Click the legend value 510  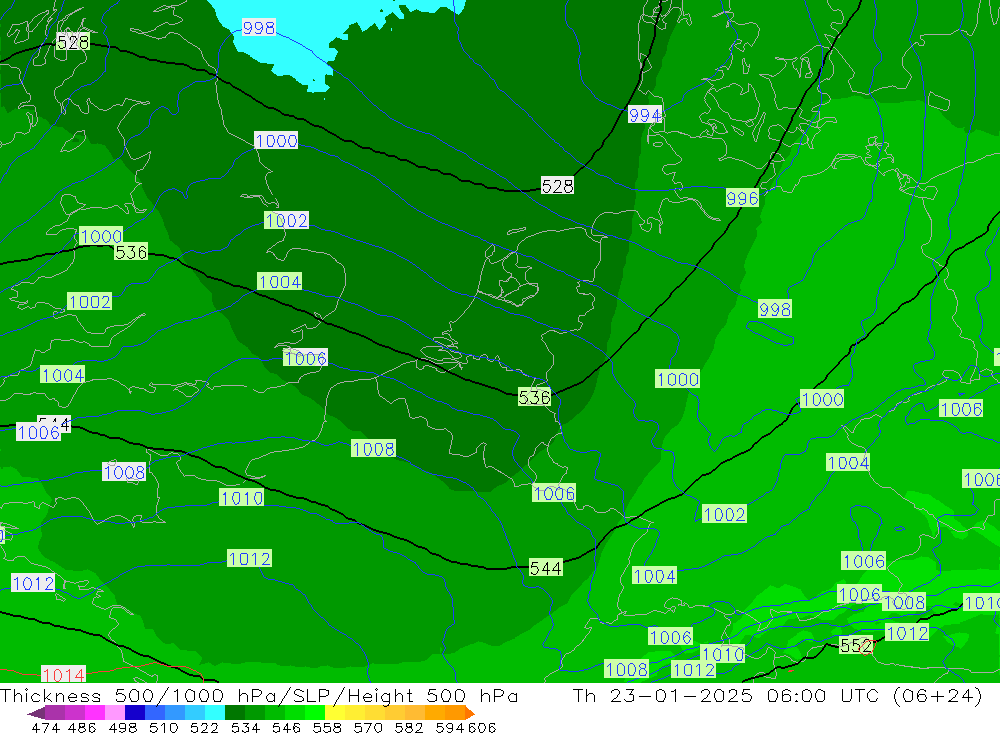point(163,727)
